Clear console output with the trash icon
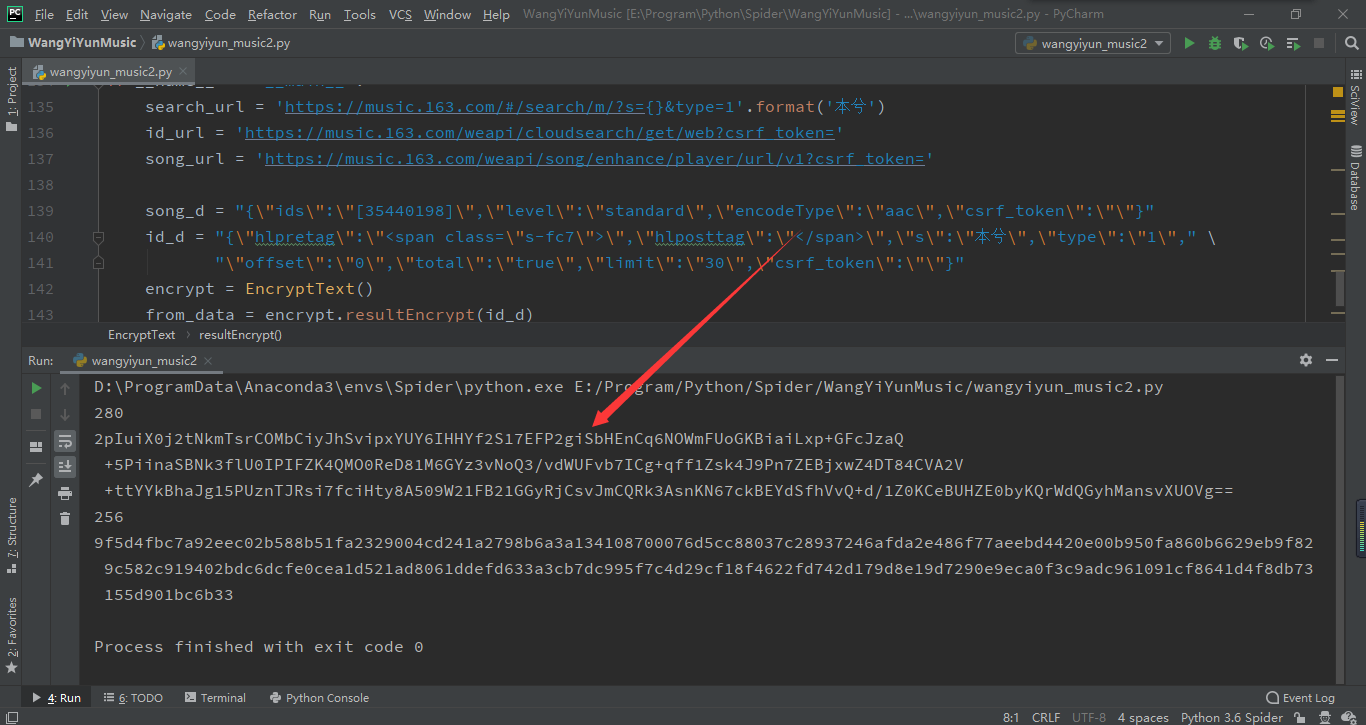Viewport: 1366px width, 725px height. coord(65,518)
